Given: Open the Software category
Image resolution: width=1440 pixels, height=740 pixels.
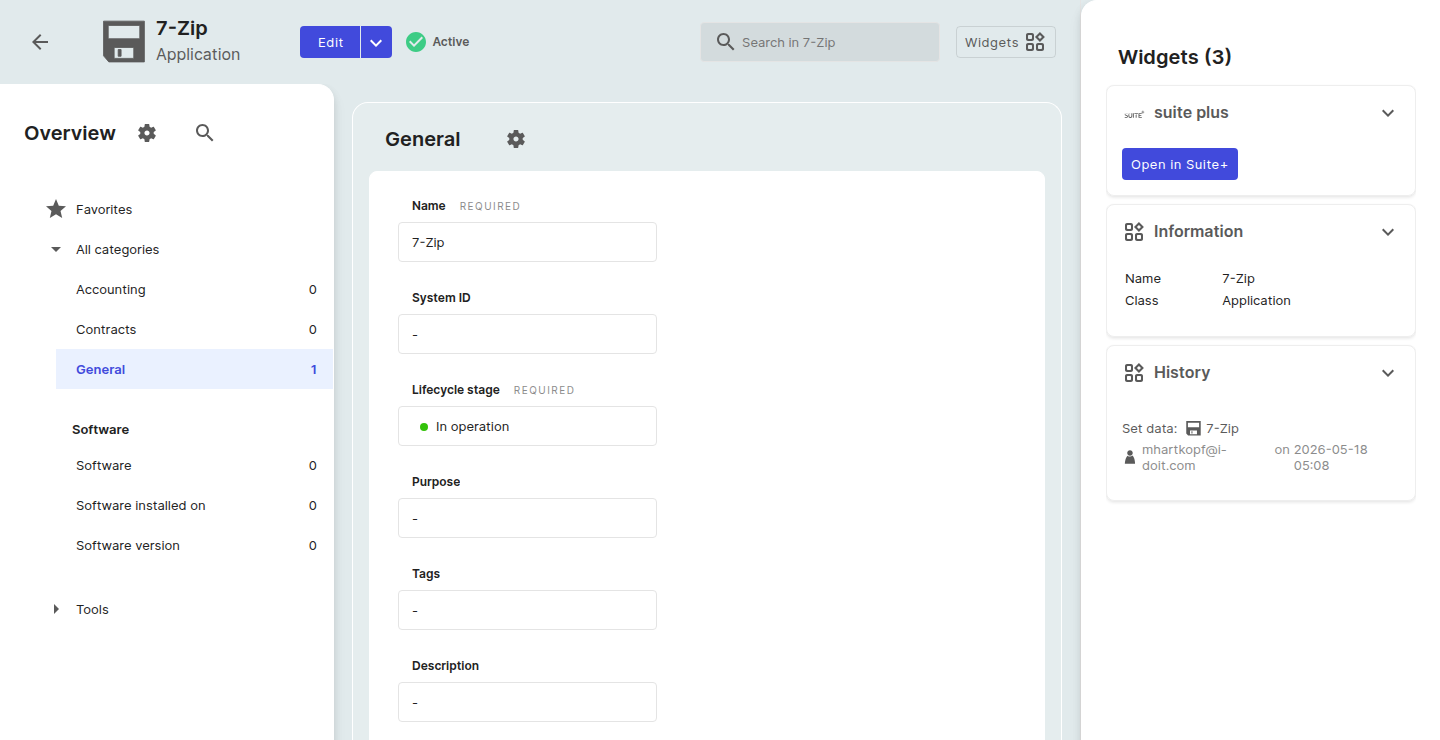Looking at the screenshot, I should coord(194,465).
